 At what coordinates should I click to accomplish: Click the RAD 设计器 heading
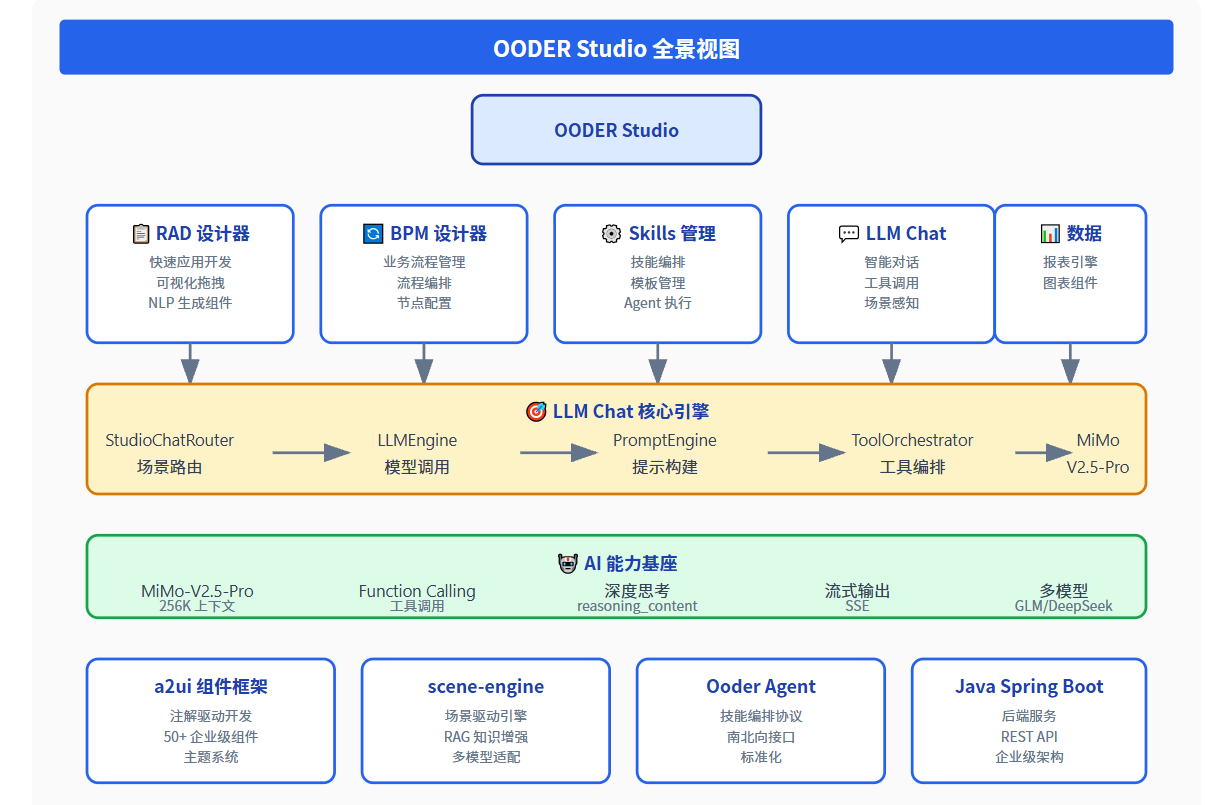(203, 234)
